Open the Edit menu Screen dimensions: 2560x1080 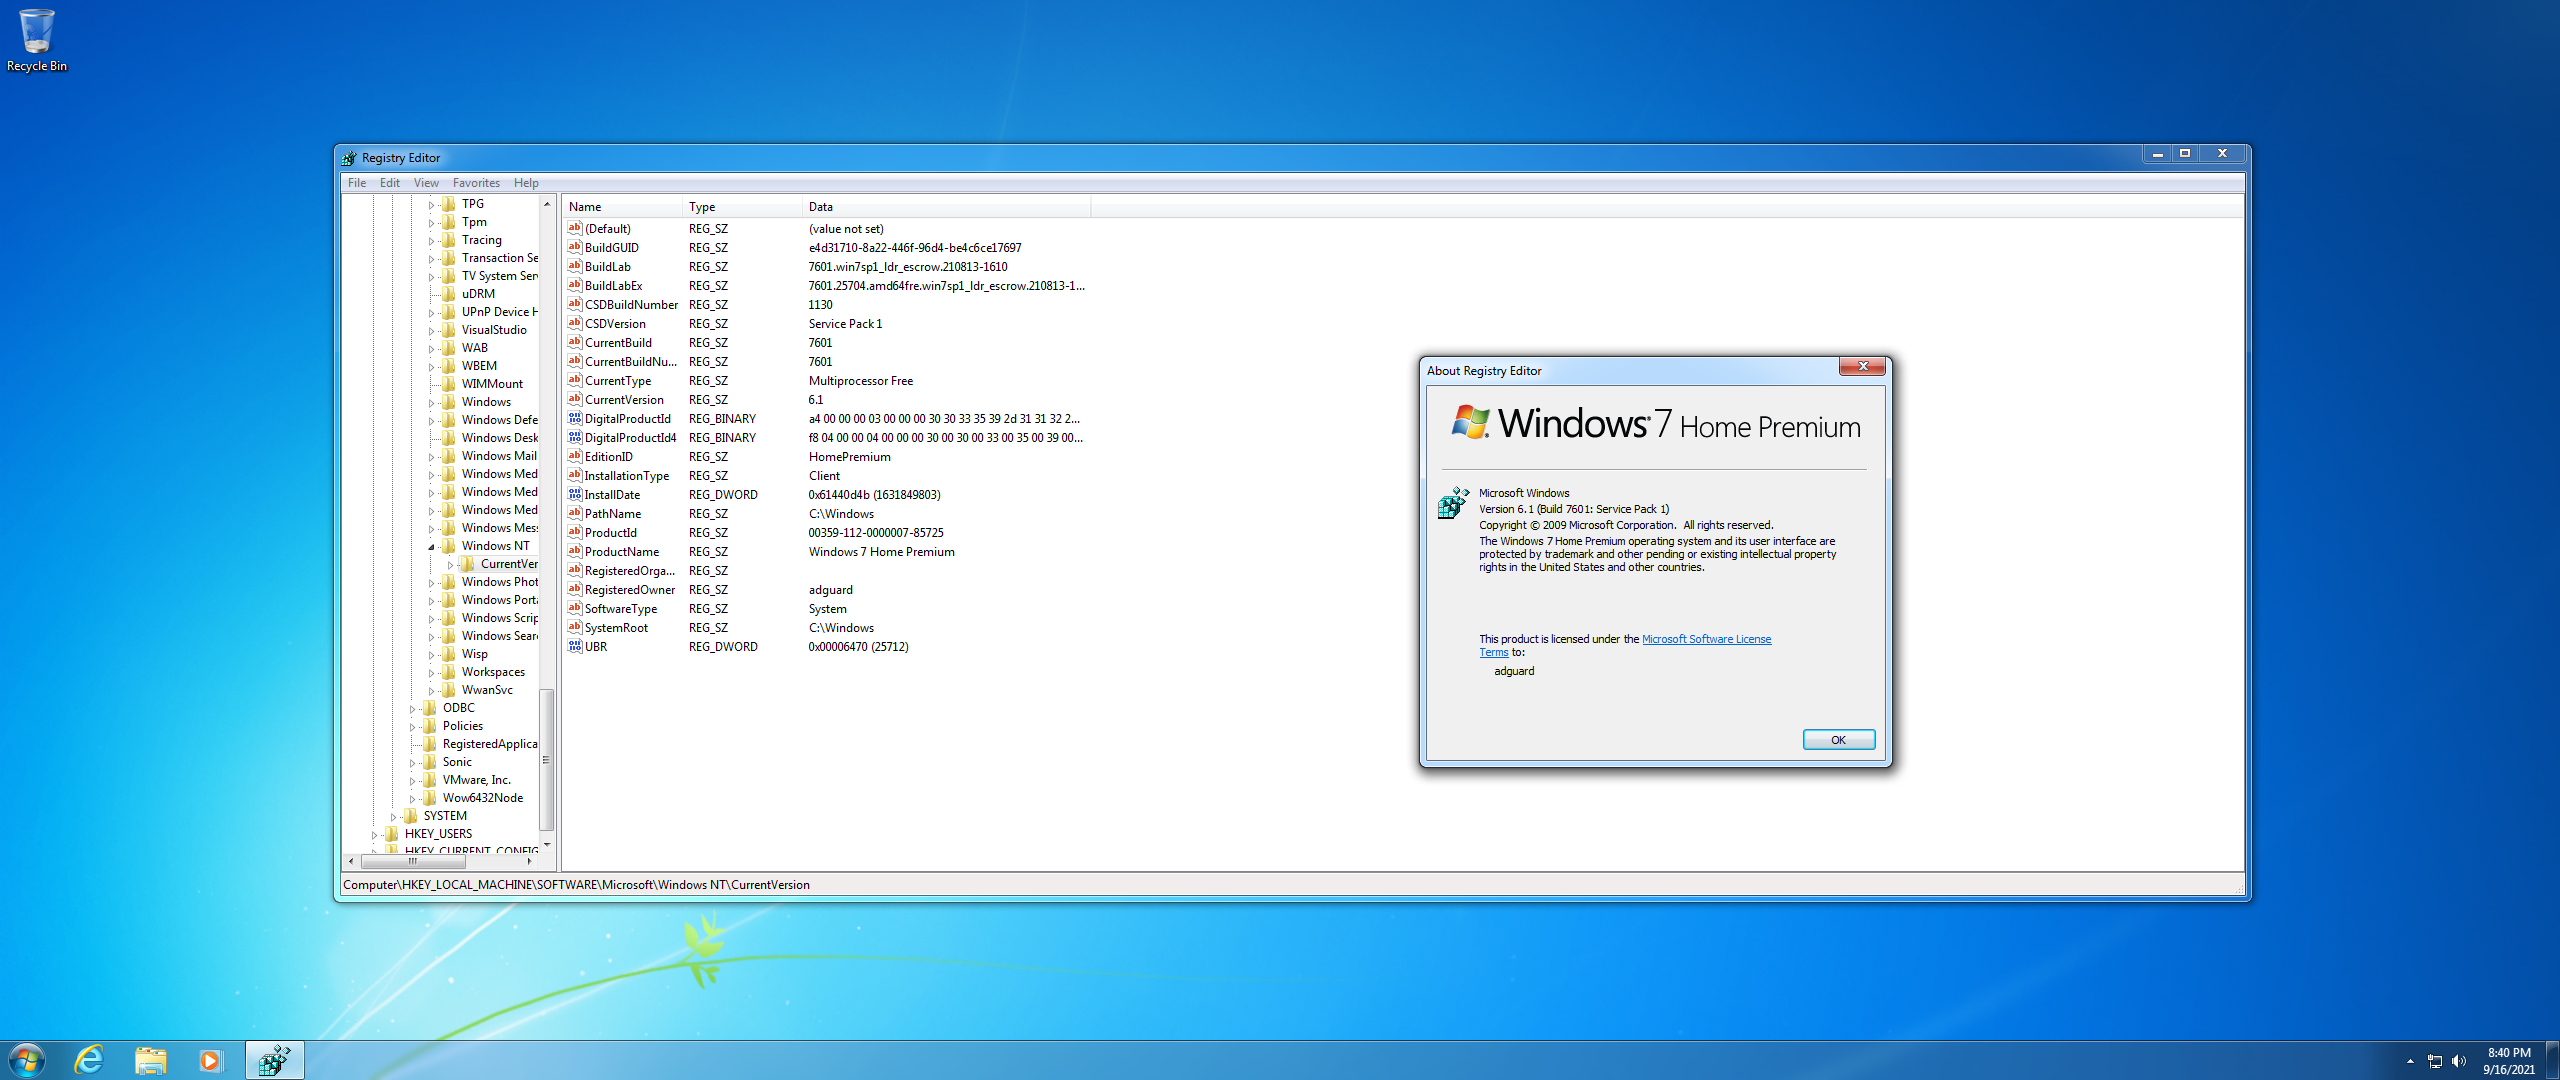tap(390, 183)
